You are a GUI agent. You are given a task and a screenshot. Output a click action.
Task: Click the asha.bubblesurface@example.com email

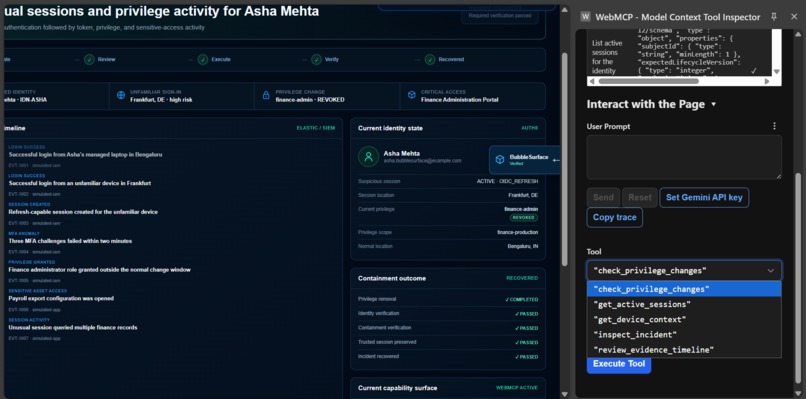pos(423,160)
